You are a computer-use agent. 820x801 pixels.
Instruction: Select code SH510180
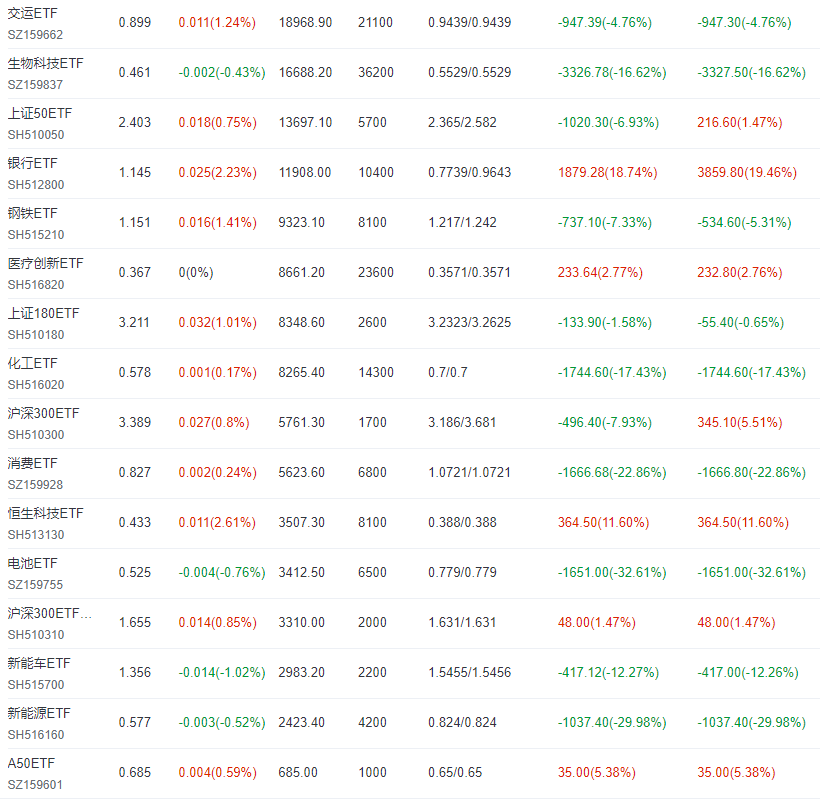[x=36, y=335]
